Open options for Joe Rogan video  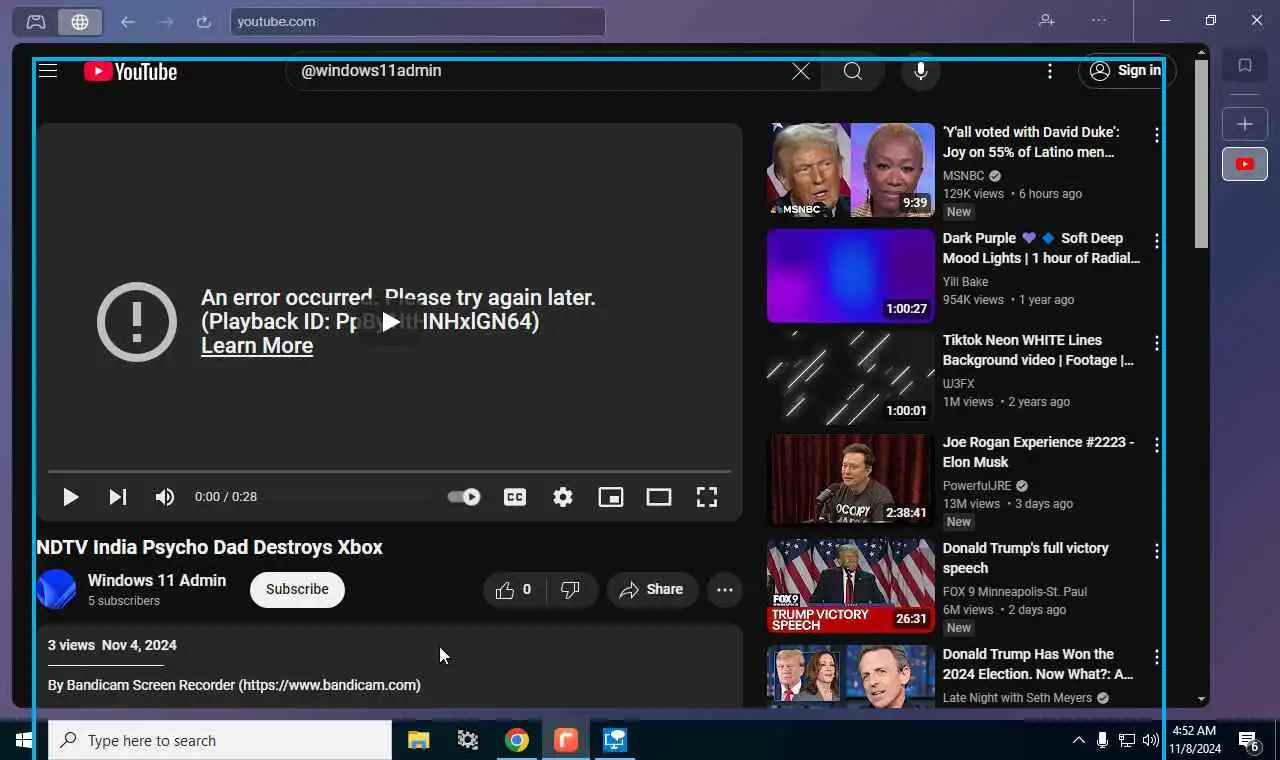pos(1157,445)
